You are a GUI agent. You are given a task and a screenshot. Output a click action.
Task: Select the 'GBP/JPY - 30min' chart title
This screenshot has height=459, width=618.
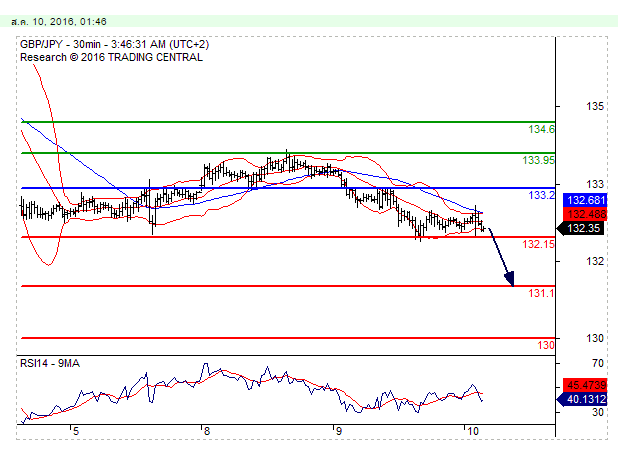pos(60,44)
